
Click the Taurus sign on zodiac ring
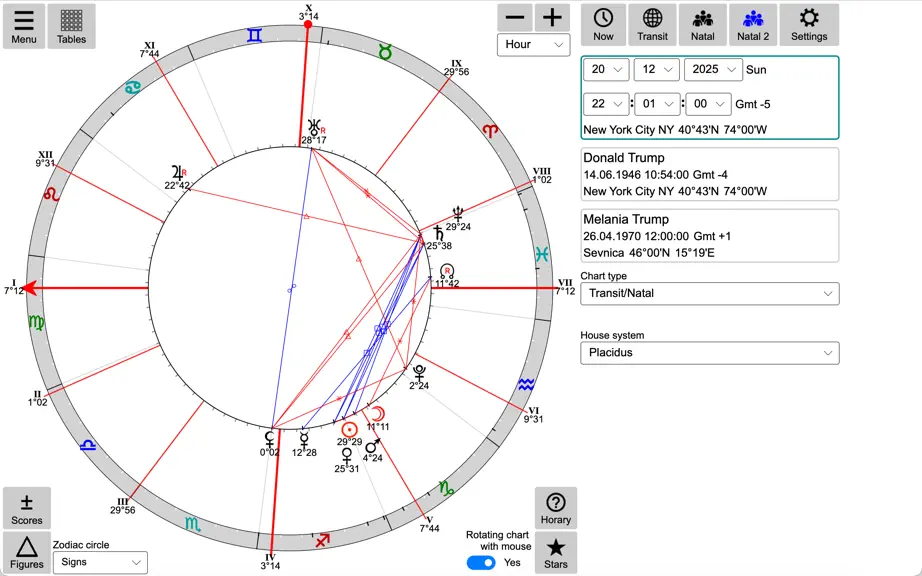(385, 52)
